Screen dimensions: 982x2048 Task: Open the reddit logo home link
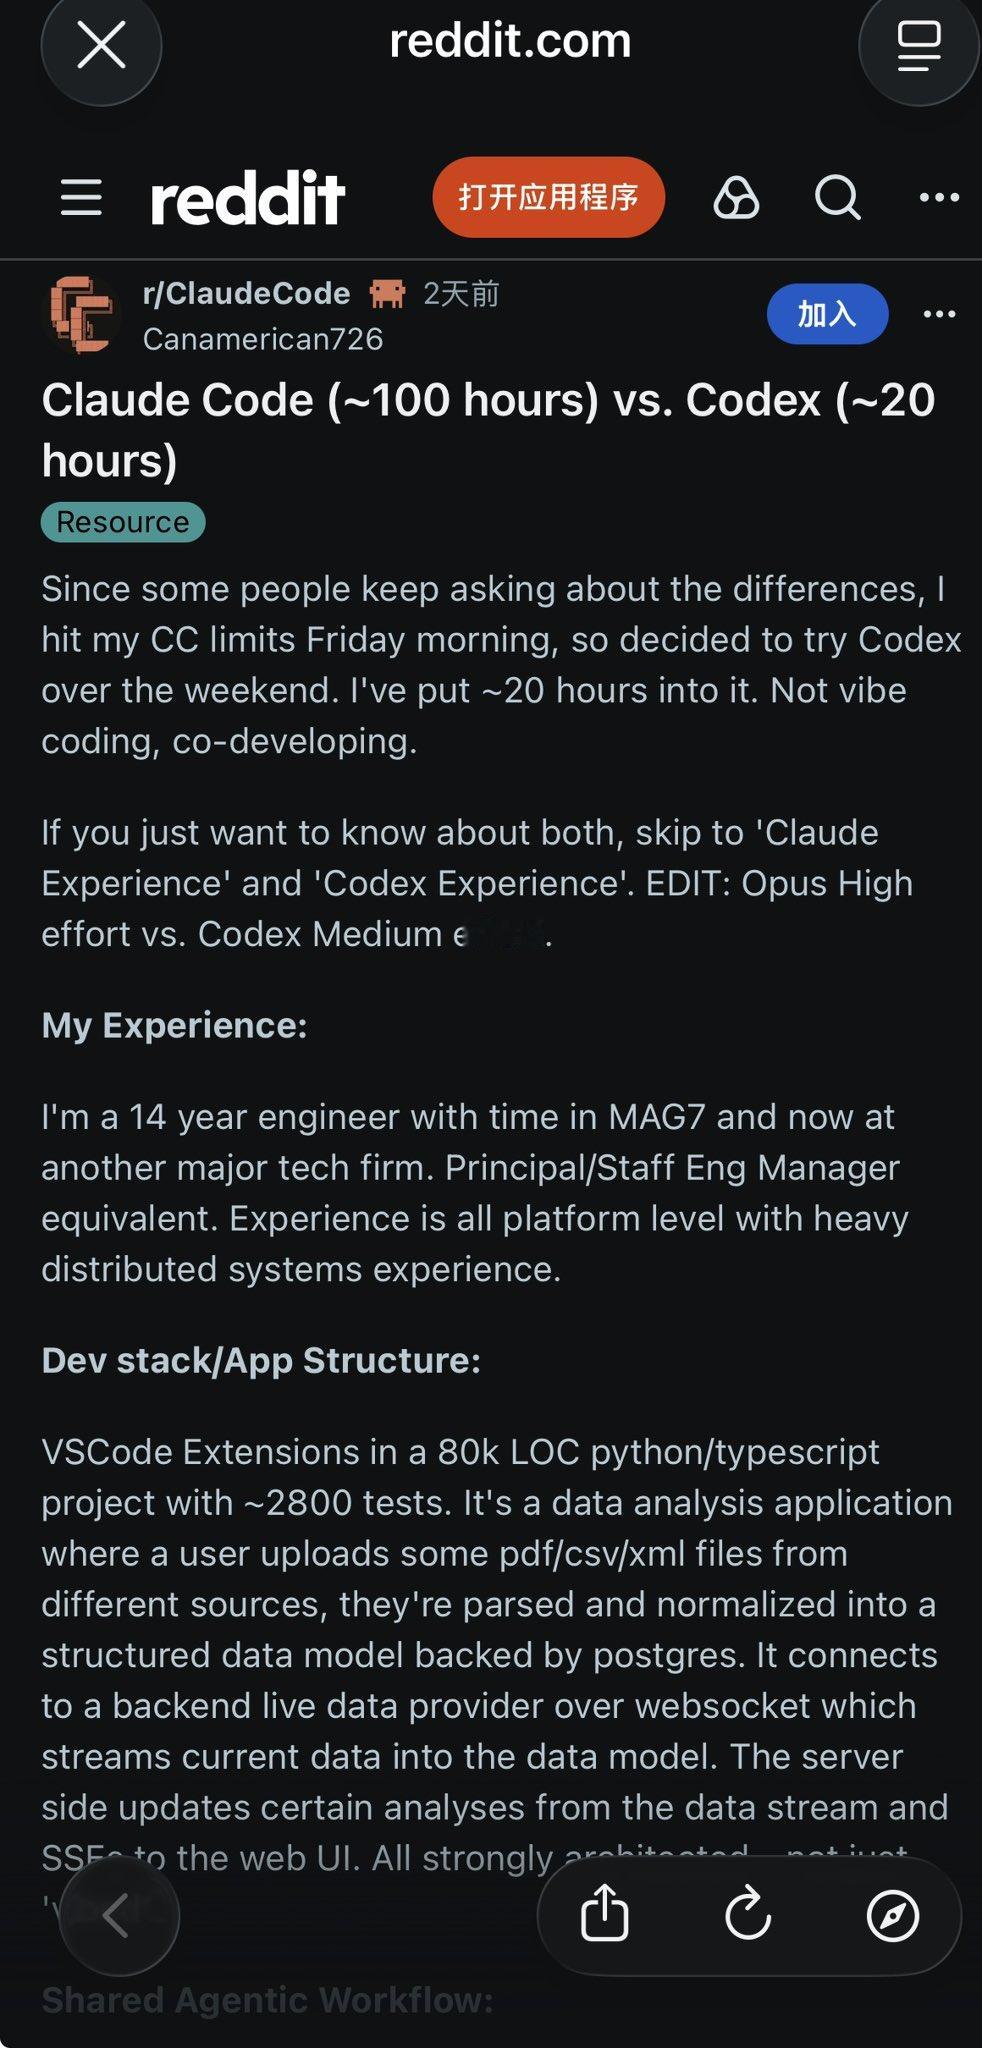tap(248, 197)
